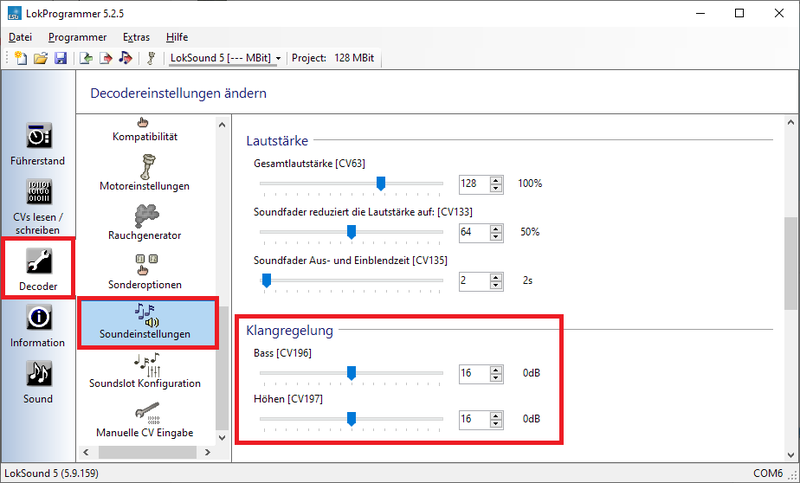Maximize the LokProgrammer window

tap(739, 13)
